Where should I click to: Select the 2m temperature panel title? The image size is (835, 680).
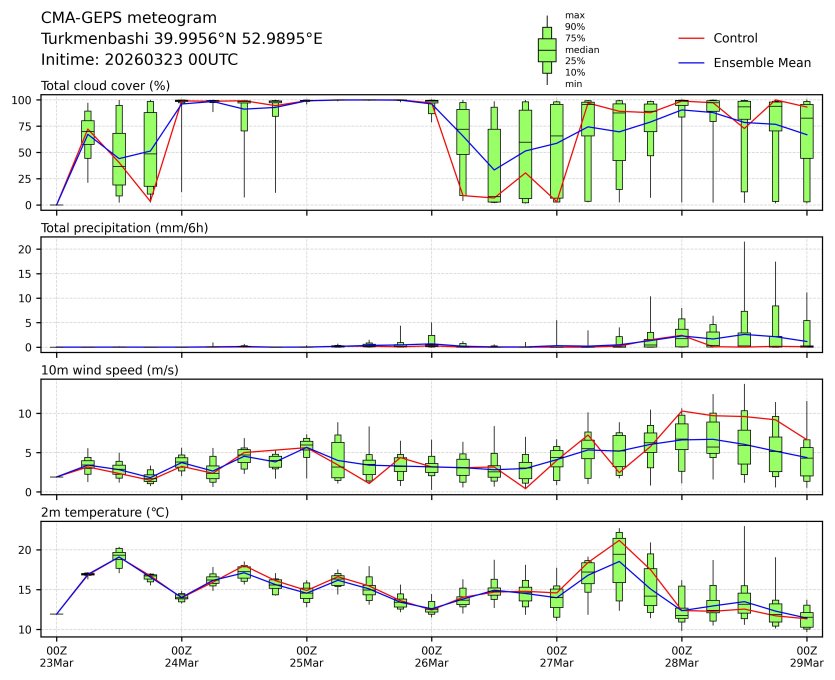(x=105, y=513)
